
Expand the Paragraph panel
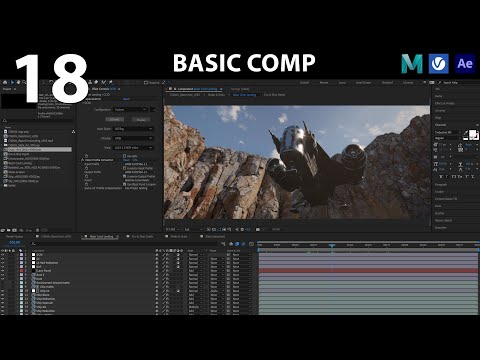click(441, 184)
